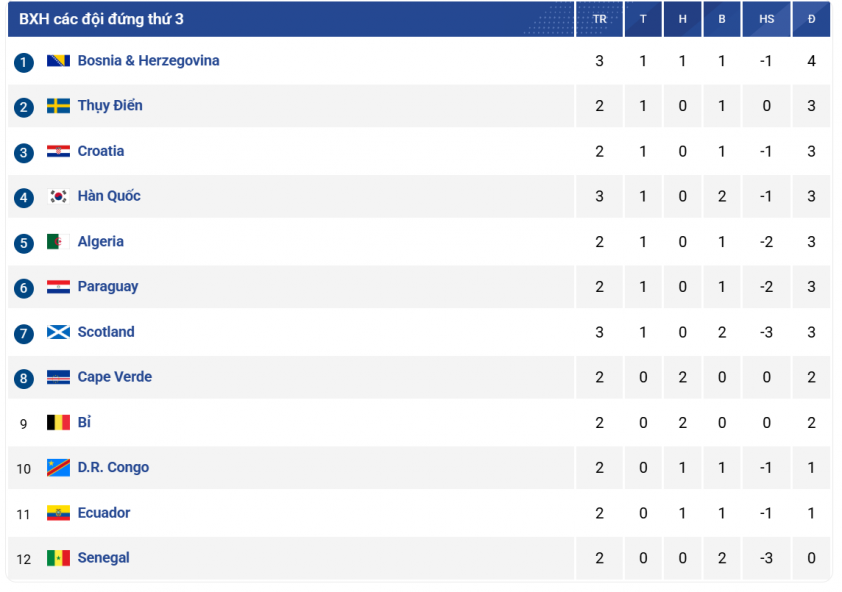The image size is (842, 592).
Task: Click the Croatia flag icon
Action: (58, 151)
